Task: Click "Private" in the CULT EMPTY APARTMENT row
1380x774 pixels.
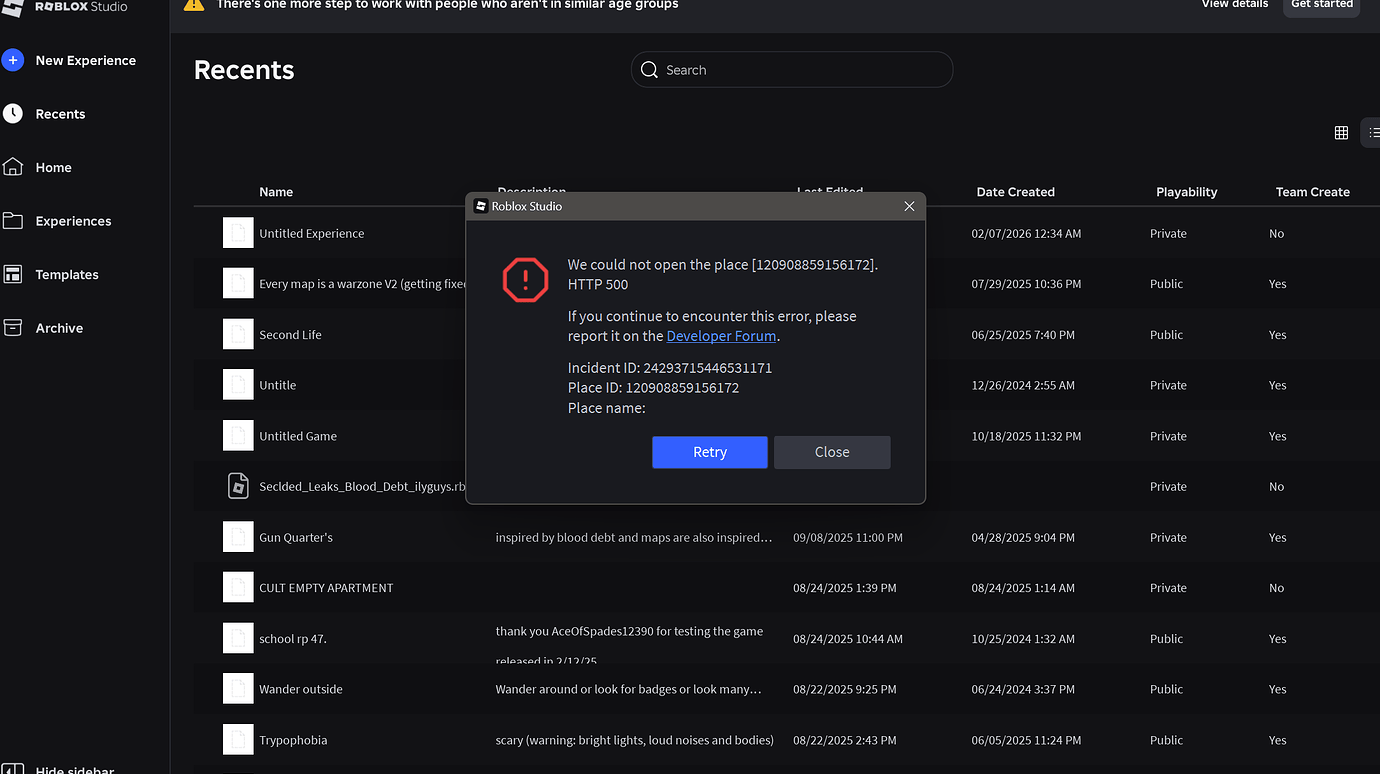Action: pyautogui.click(x=1168, y=588)
